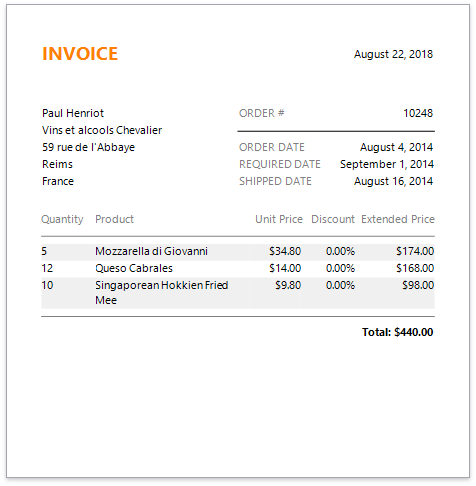
Task: Select order number 10248
Action: tap(418, 113)
